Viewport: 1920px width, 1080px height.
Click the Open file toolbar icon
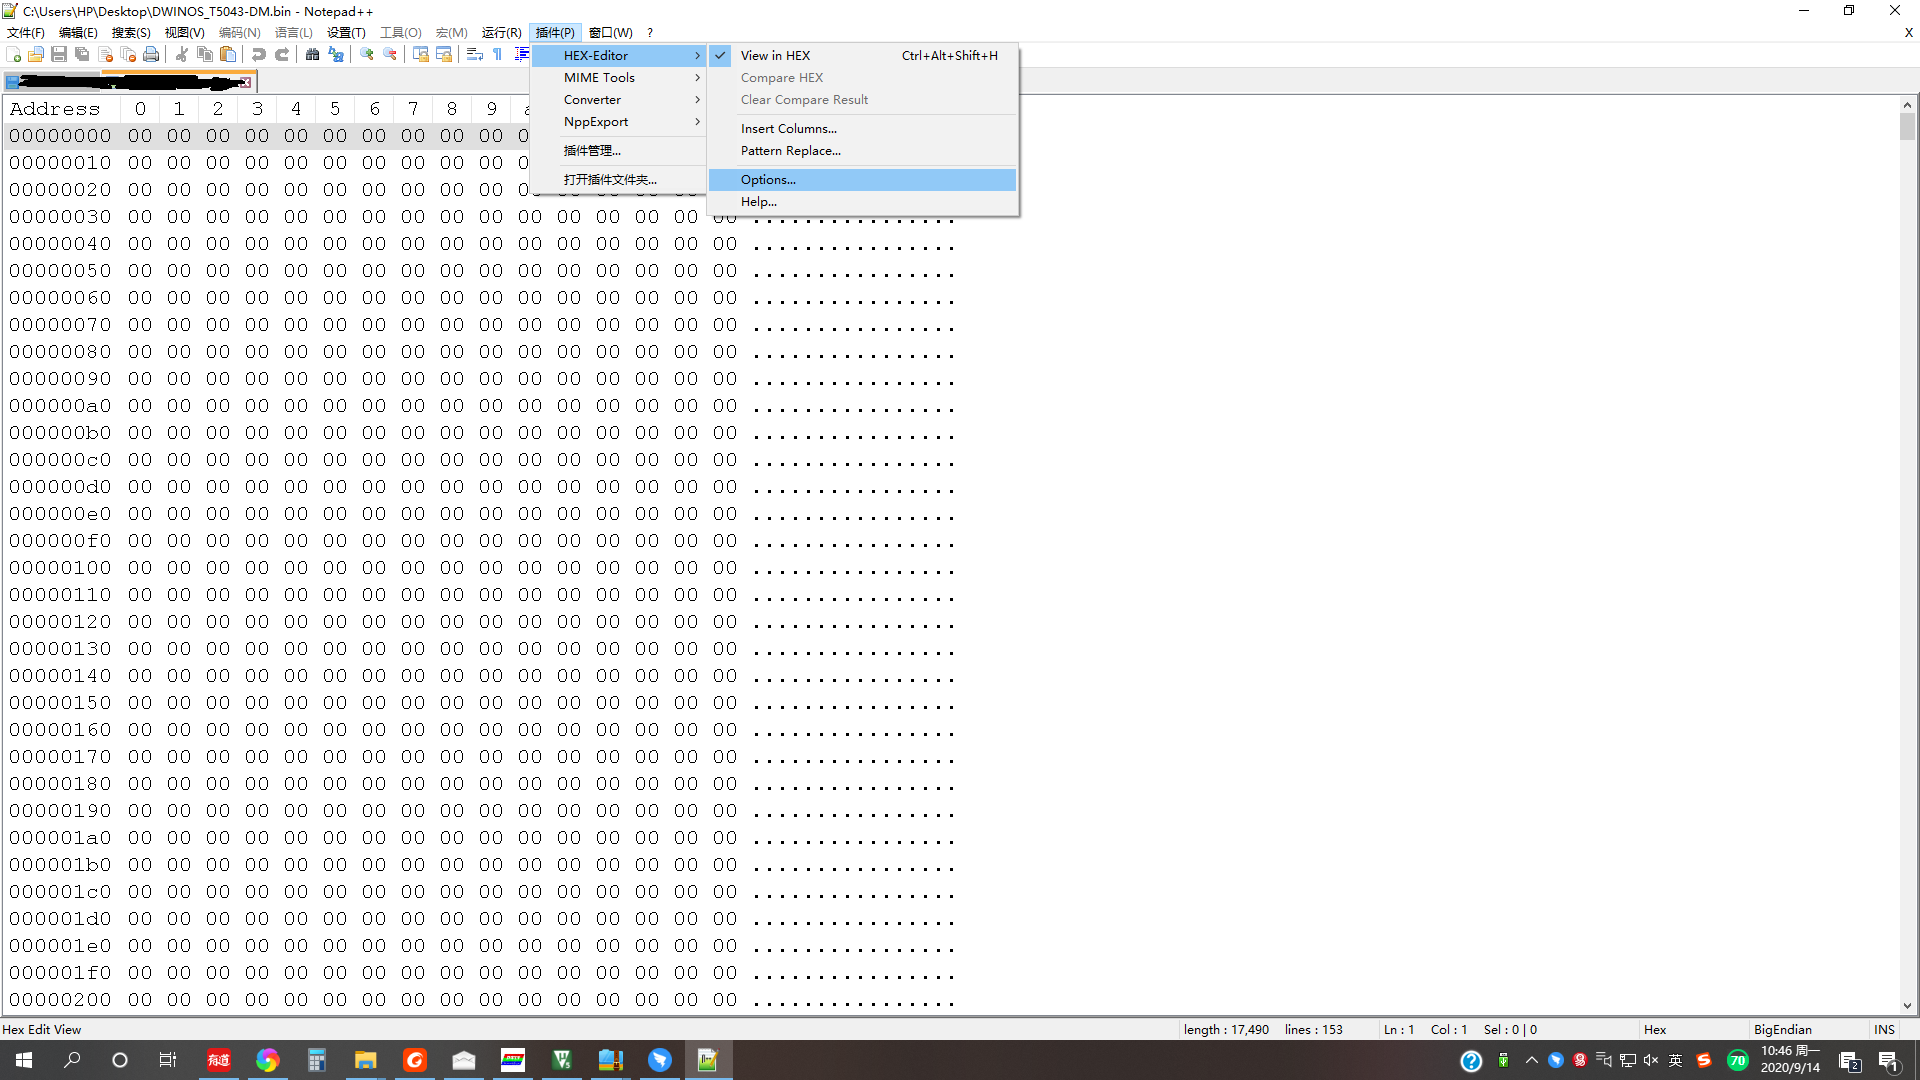36,54
